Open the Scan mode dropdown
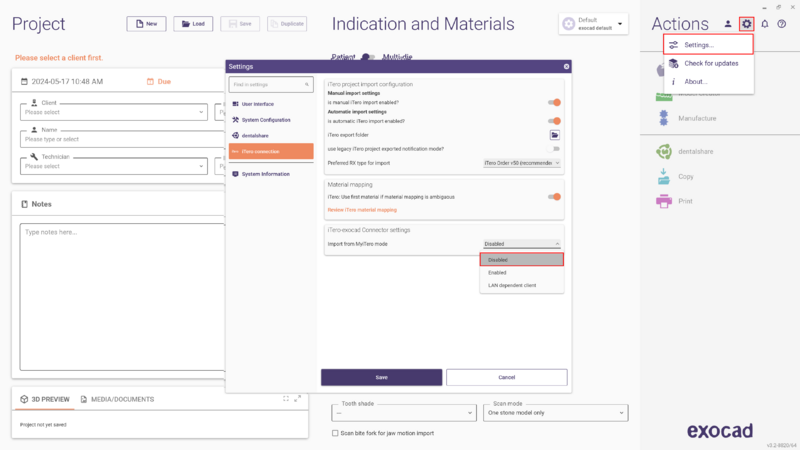Screen dimensions: 800x450 tap(556, 413)
